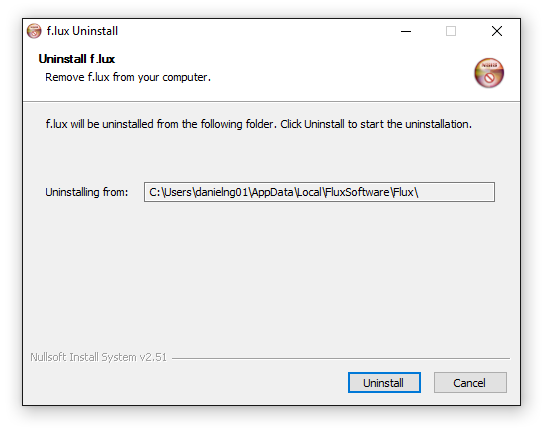Click the "danielng01" username in the path
This screenshot has width=548, height=436.
point(222,192)
